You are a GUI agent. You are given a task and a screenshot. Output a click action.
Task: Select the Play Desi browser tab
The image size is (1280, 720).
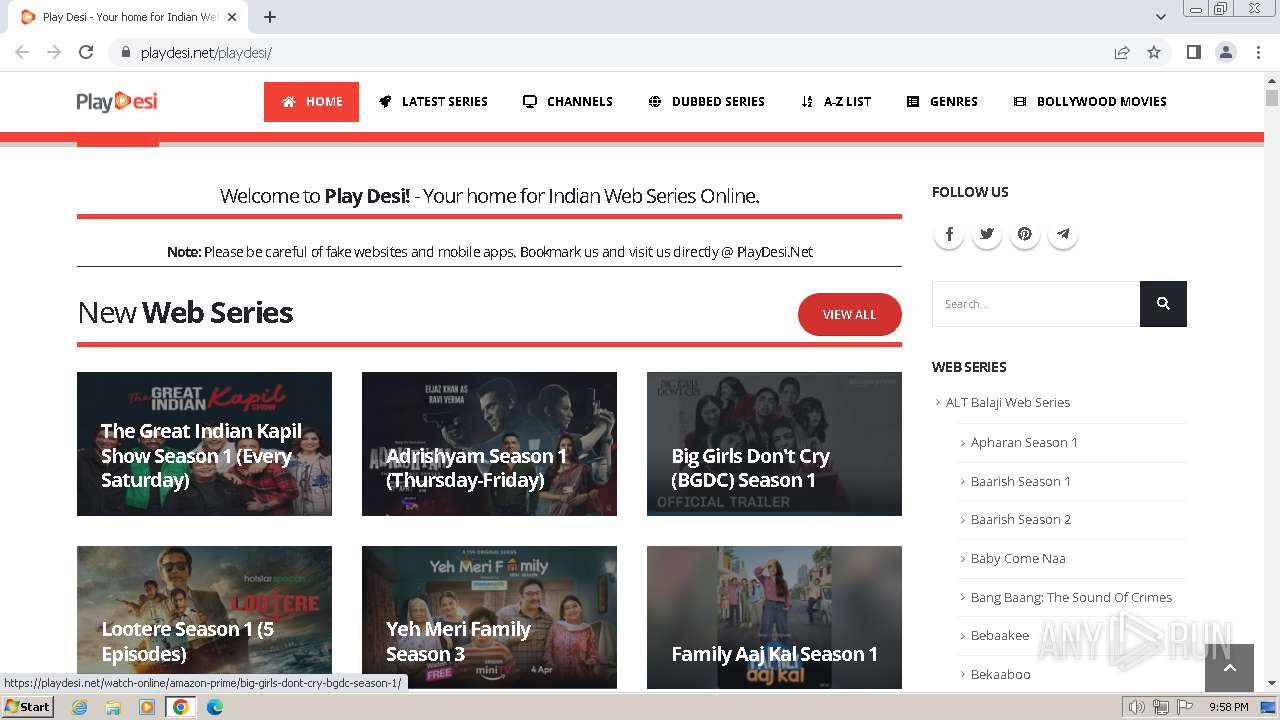[129, 17]
